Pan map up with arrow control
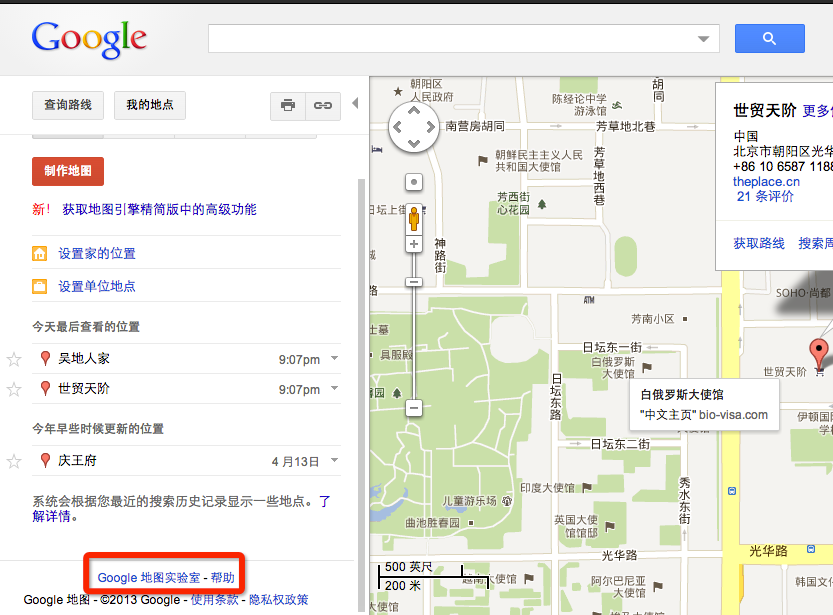The width and height of the screenshot is (833, 615). tap(414, 110)
